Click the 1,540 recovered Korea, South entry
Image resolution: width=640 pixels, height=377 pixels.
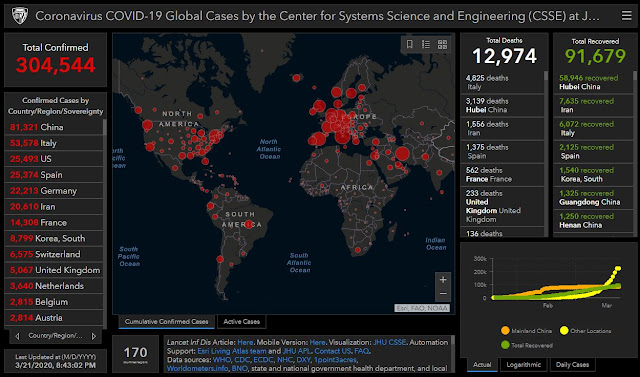click(x=593, y=175)
